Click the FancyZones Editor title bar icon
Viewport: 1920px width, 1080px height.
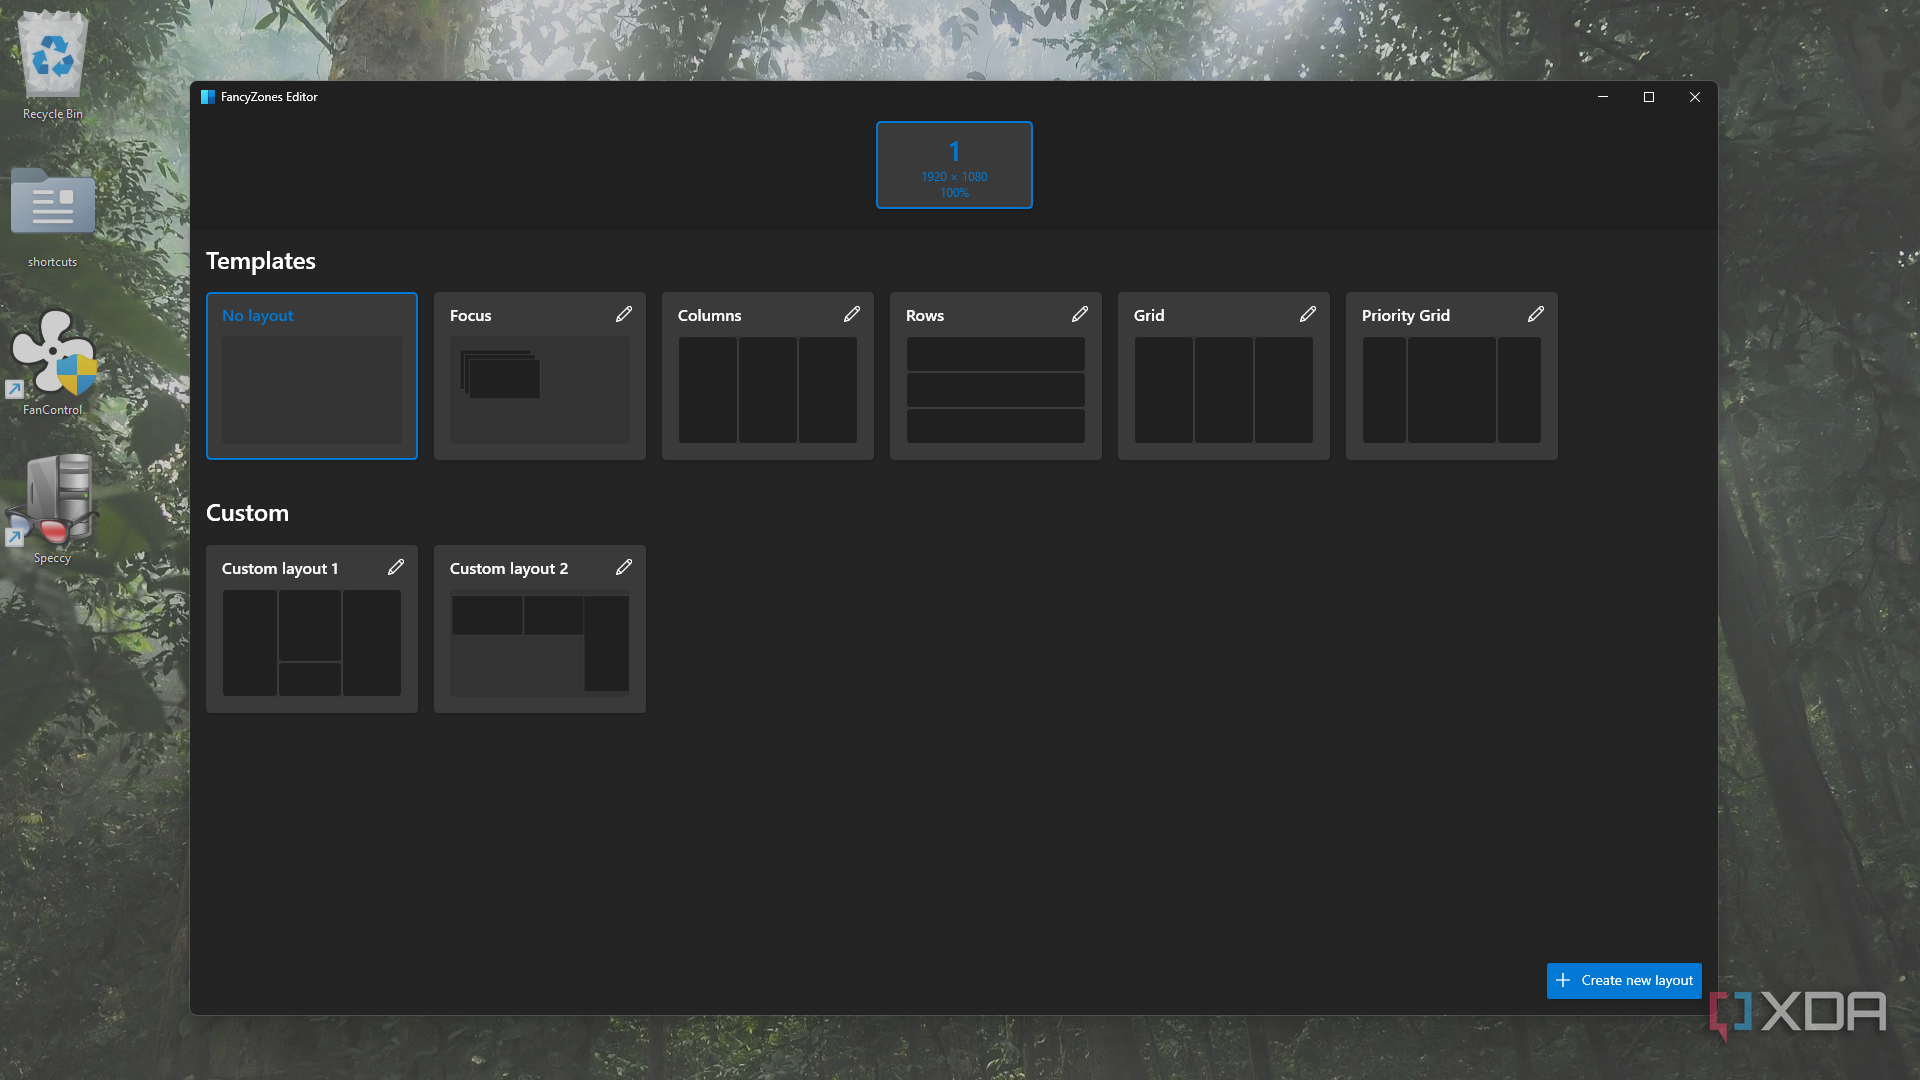pos(208,97)
